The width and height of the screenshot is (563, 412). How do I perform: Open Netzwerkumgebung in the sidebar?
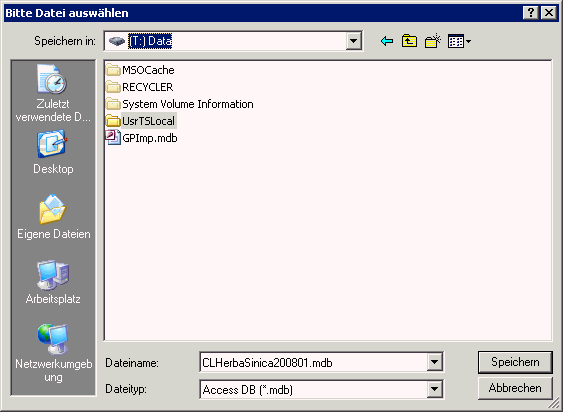tap(53, 353)
